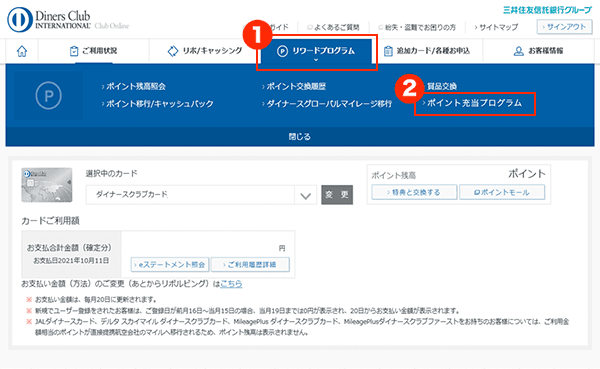Open 賞品交換 menu entry
Viewport: 600px width, 369px height.
pyautogui.click(x=442, y=87)
